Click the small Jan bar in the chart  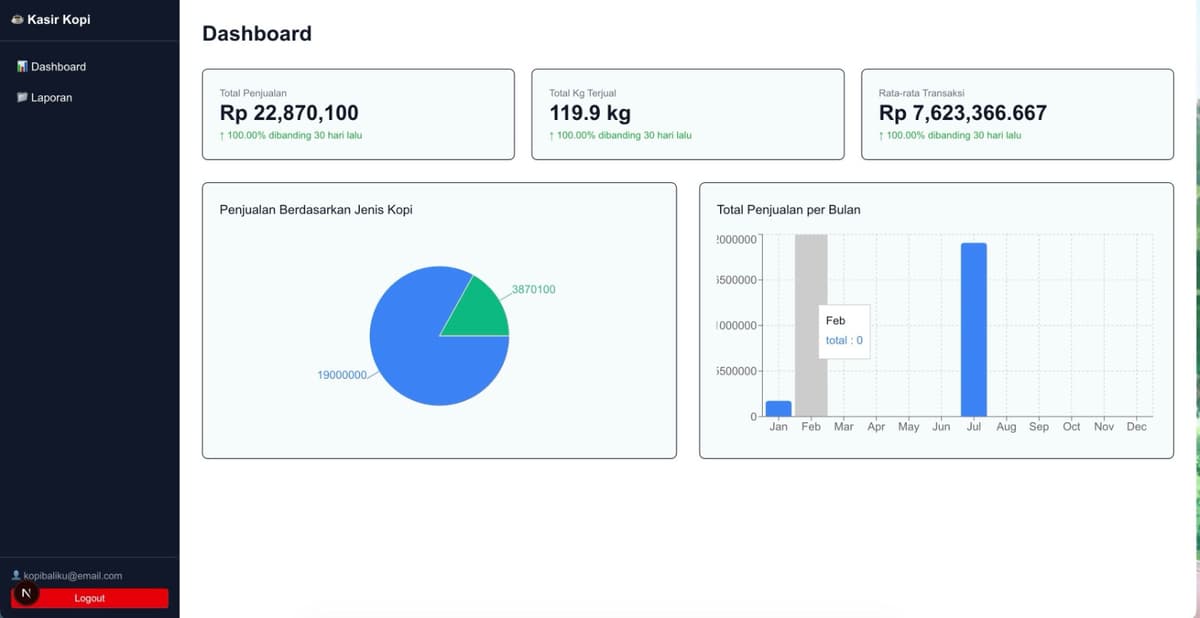coord(778,408)
